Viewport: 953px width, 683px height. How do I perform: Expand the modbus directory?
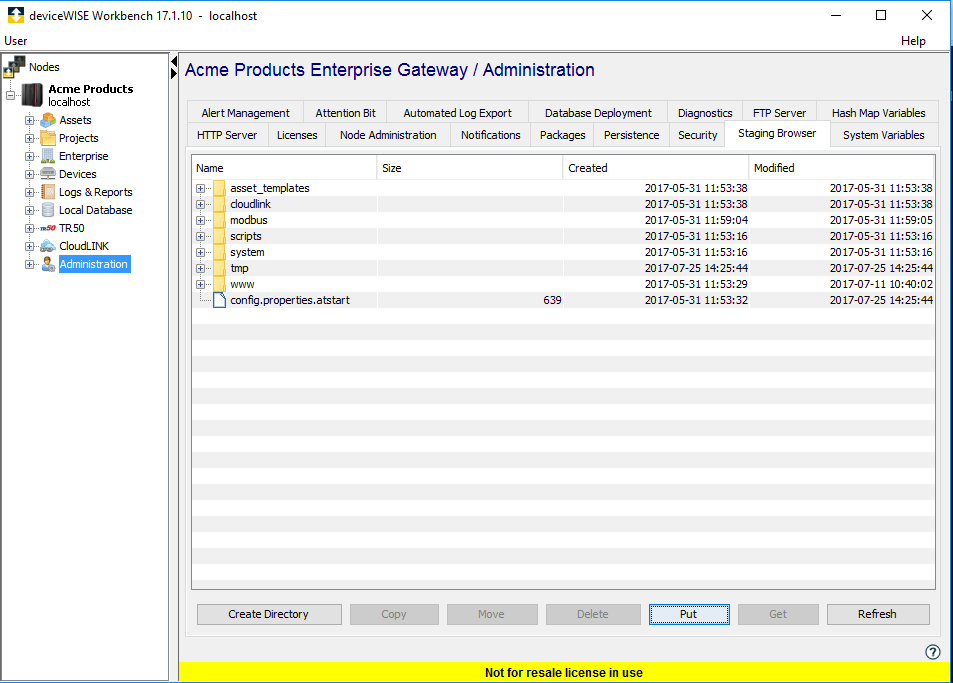[201, 220]
